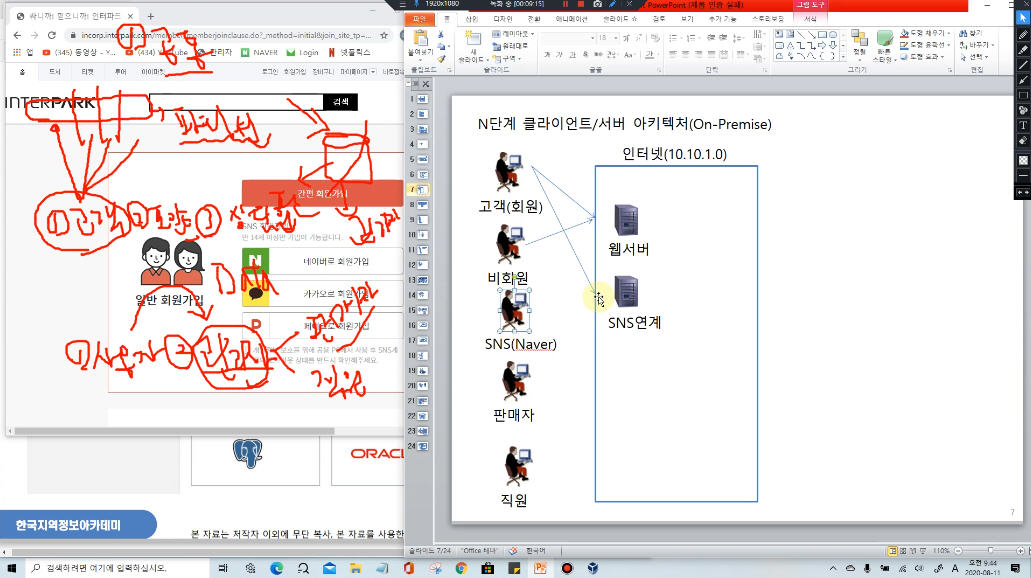Click the Kakao signup button

pyautogui.click(x=322, y=293)
